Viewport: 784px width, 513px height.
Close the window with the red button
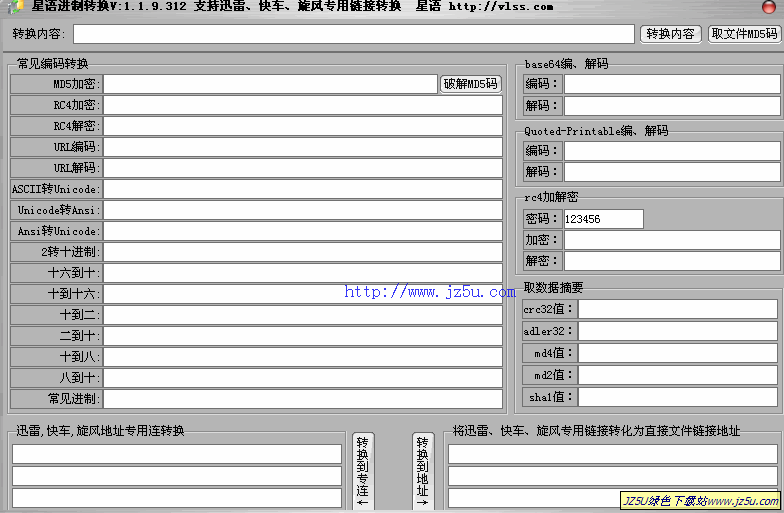[769, 6]
